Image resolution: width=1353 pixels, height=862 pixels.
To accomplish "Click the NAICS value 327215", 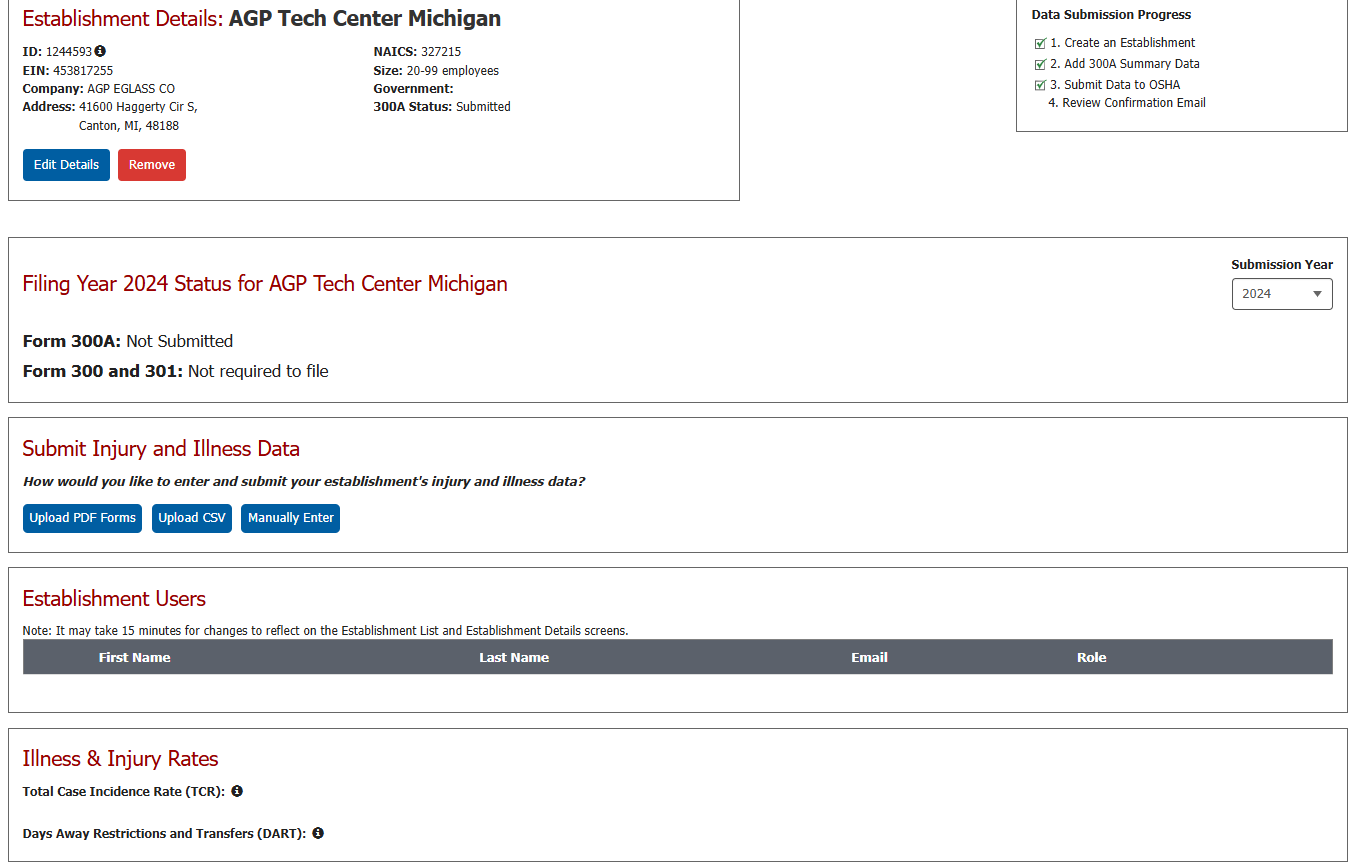I will [x=441, y=52].
